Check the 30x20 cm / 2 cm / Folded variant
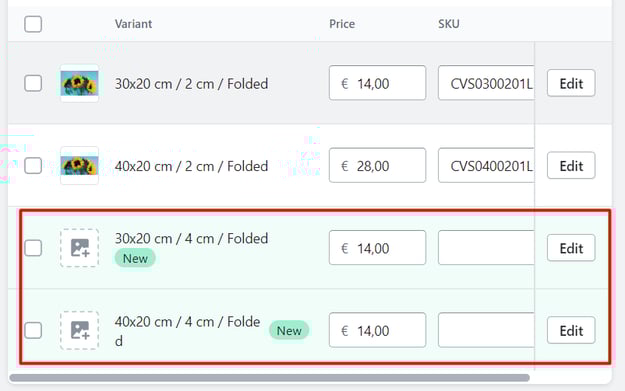Image resolution: width=625 pixels, height=391 pixels. click(x=33, y=83)
